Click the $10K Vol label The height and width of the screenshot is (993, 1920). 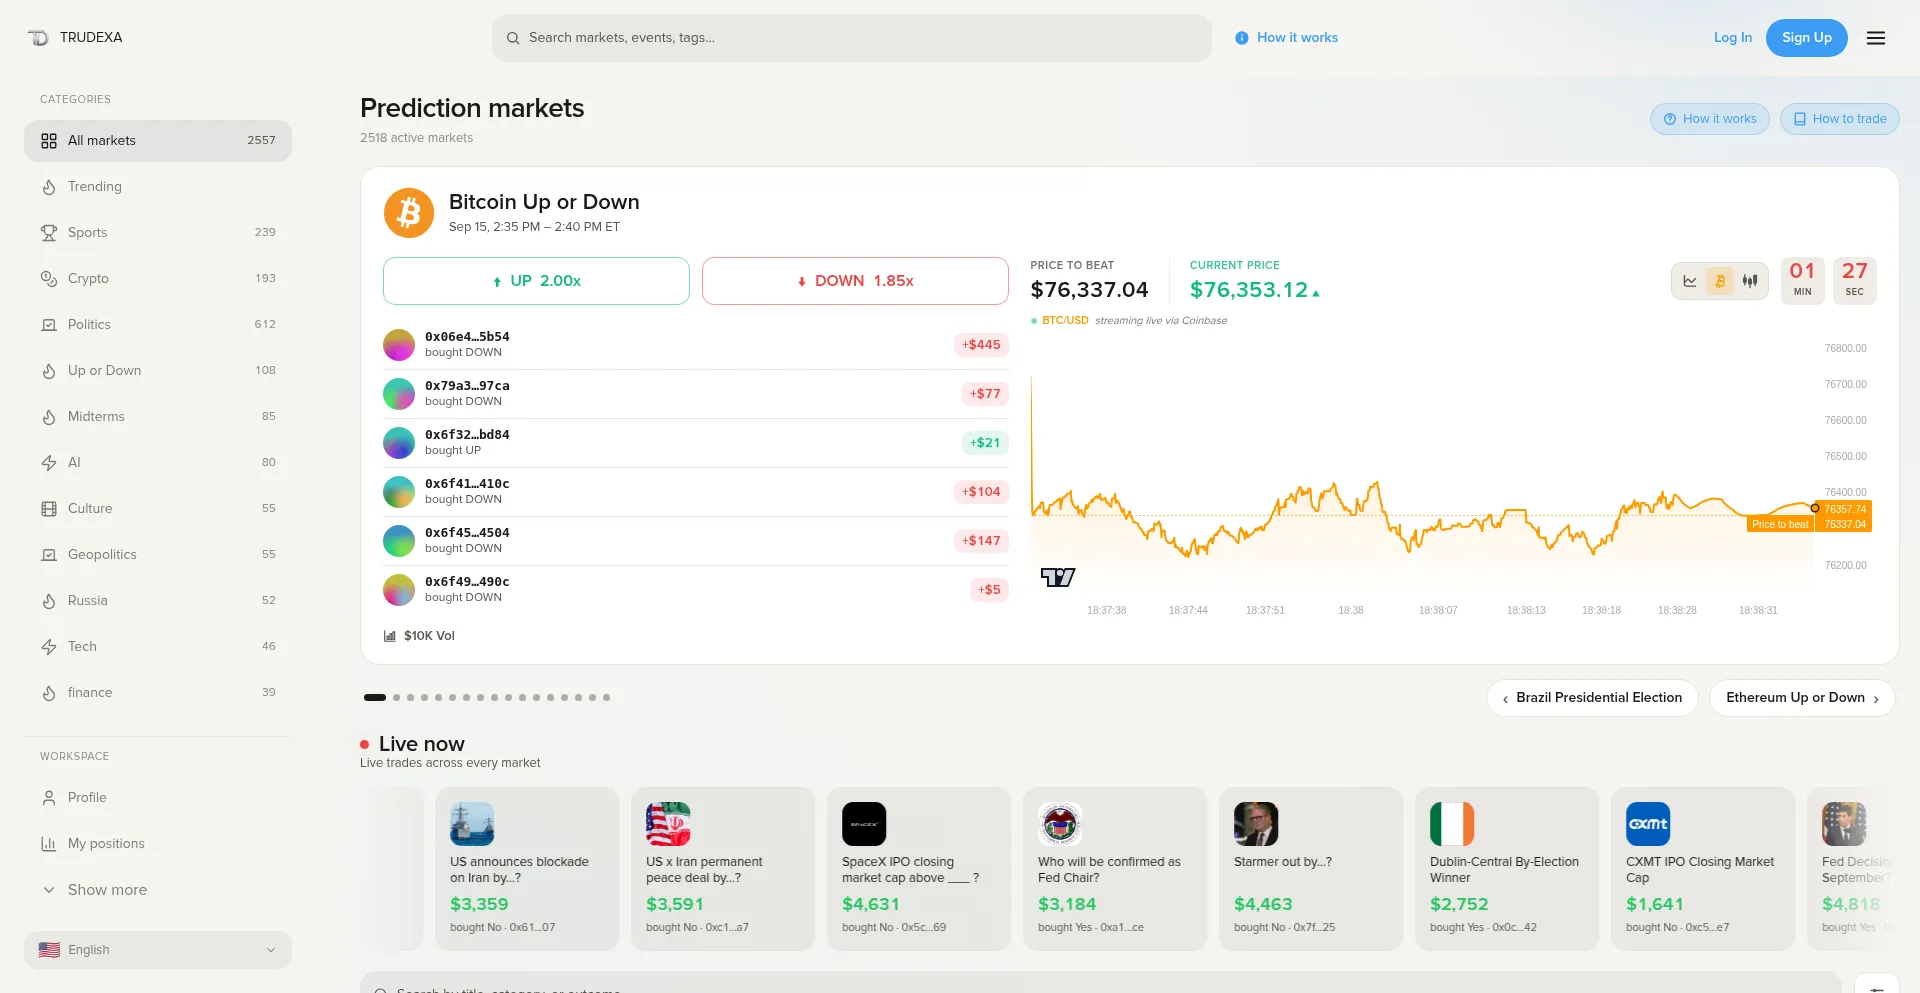(x=420, y=636)
